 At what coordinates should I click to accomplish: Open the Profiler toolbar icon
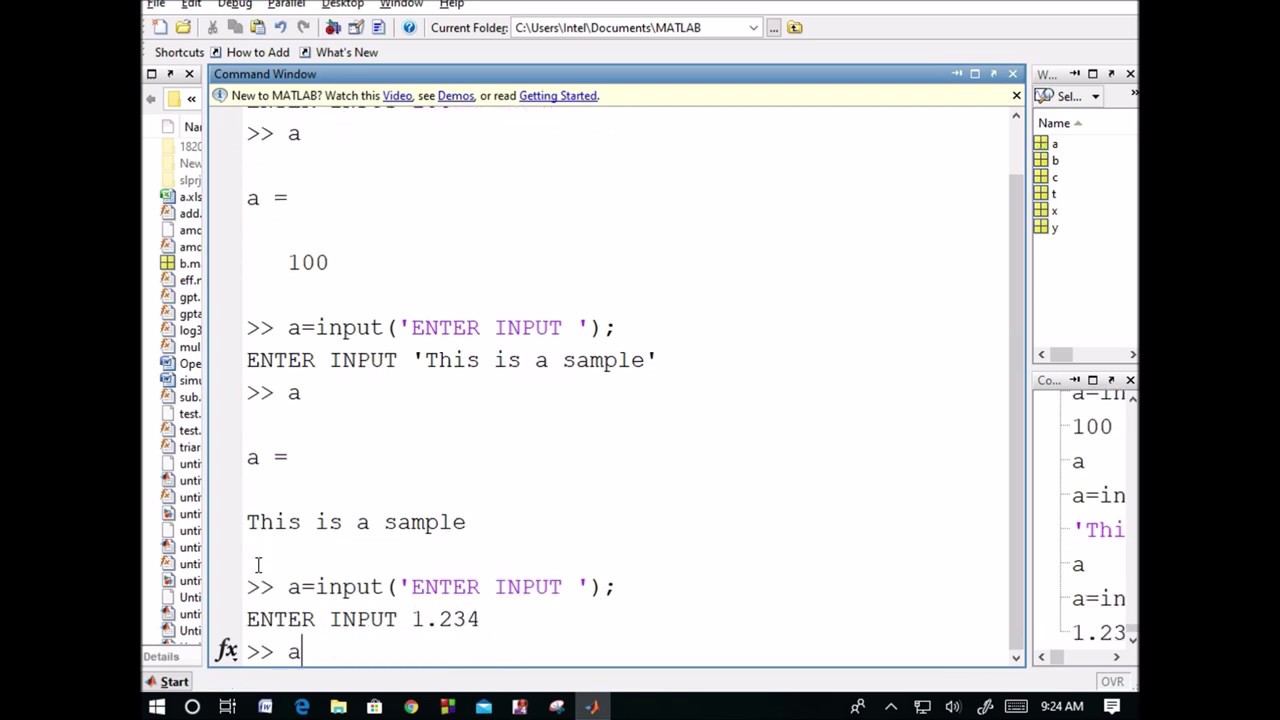379,27
